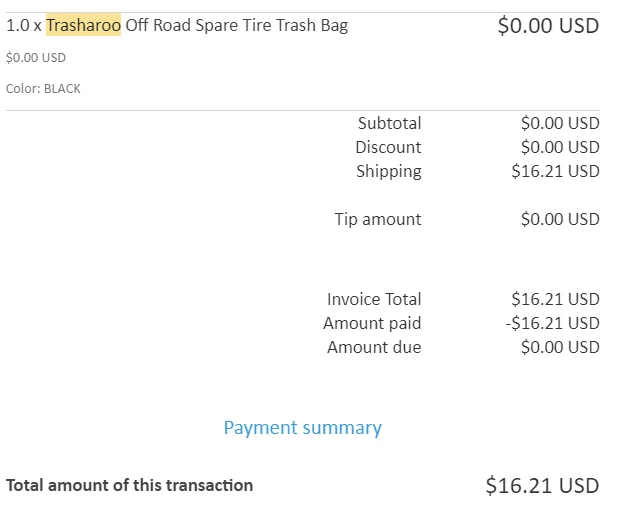Click the Shipping label
This screenshot has width=639, height=514.
(388, 171)
